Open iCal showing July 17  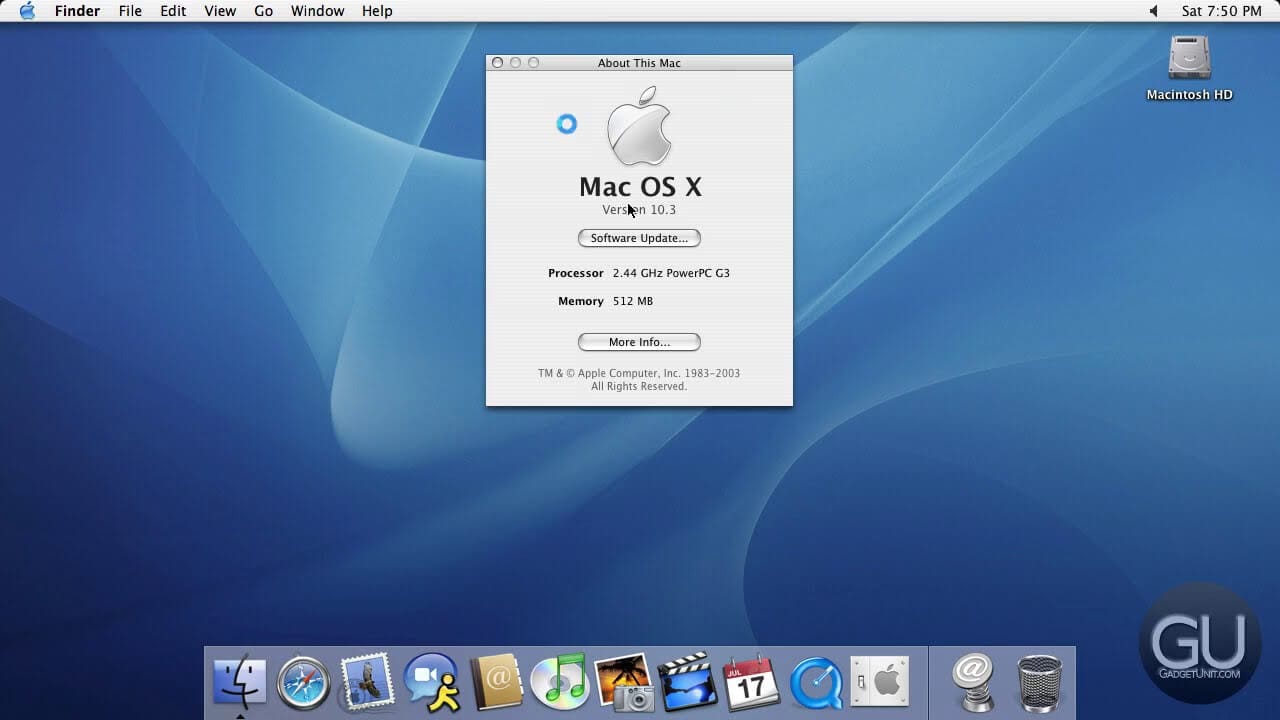(751, 682)
